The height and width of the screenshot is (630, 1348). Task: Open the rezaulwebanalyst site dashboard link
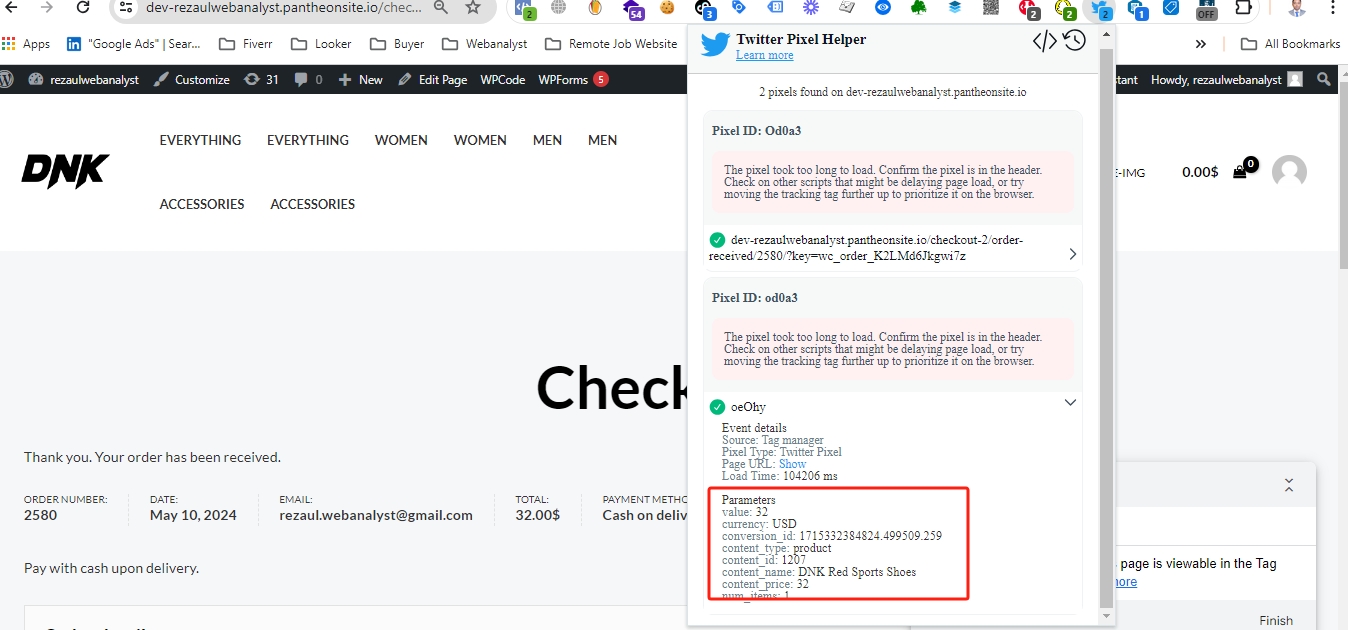click(x=85, y=79)
